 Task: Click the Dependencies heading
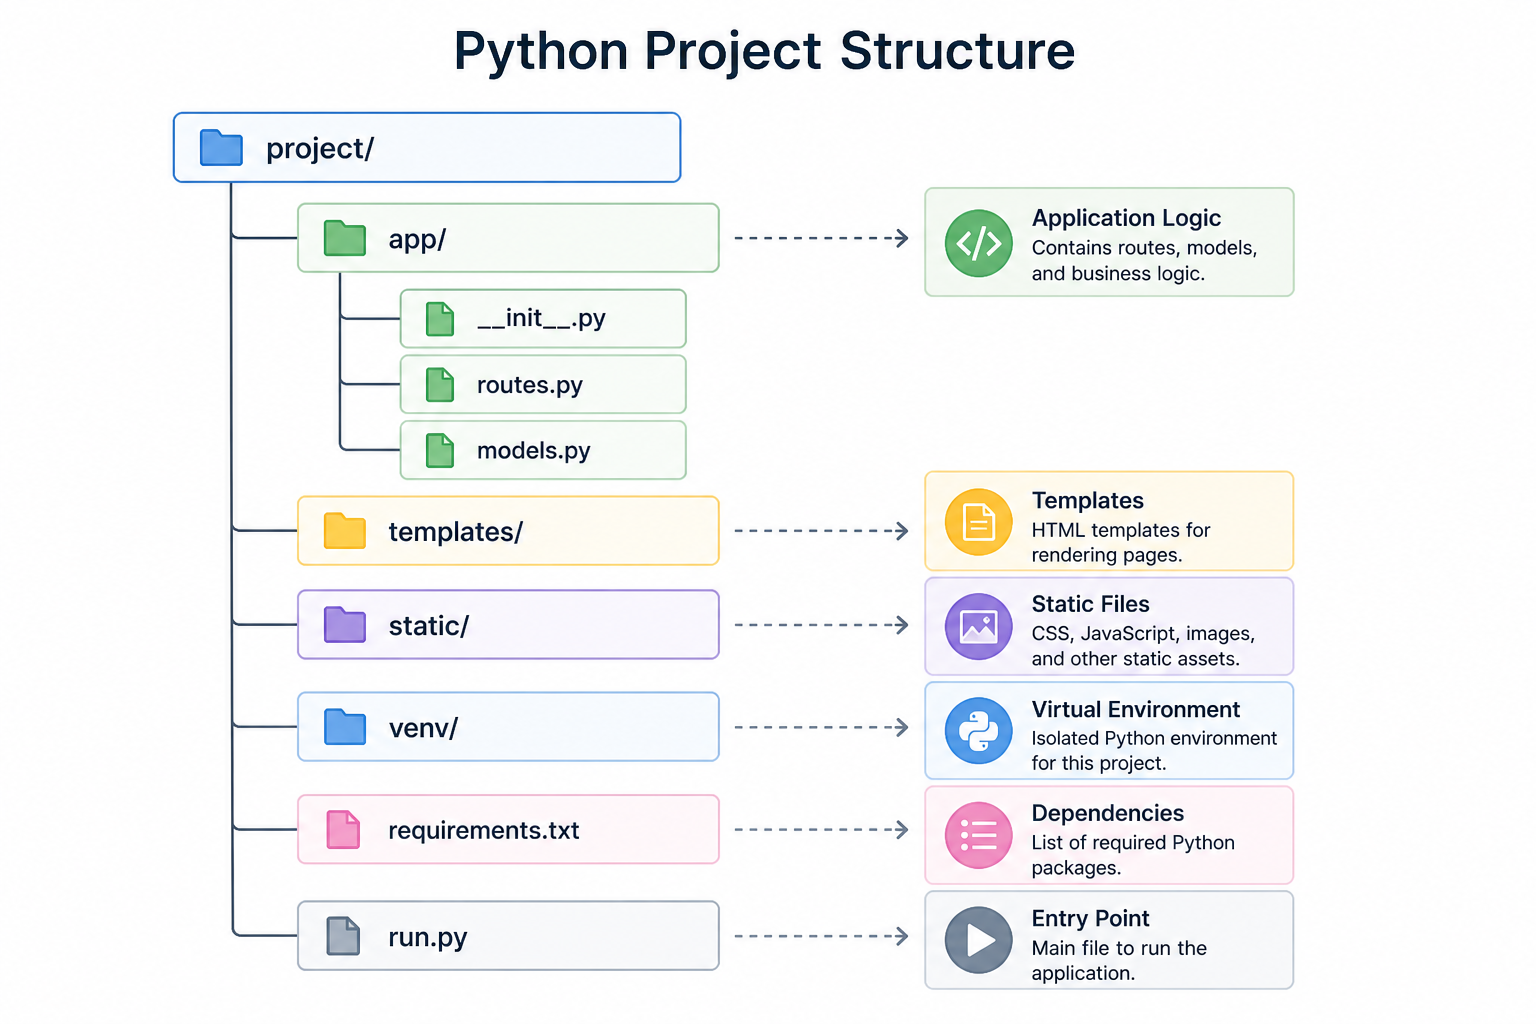tap(1108, 814)
